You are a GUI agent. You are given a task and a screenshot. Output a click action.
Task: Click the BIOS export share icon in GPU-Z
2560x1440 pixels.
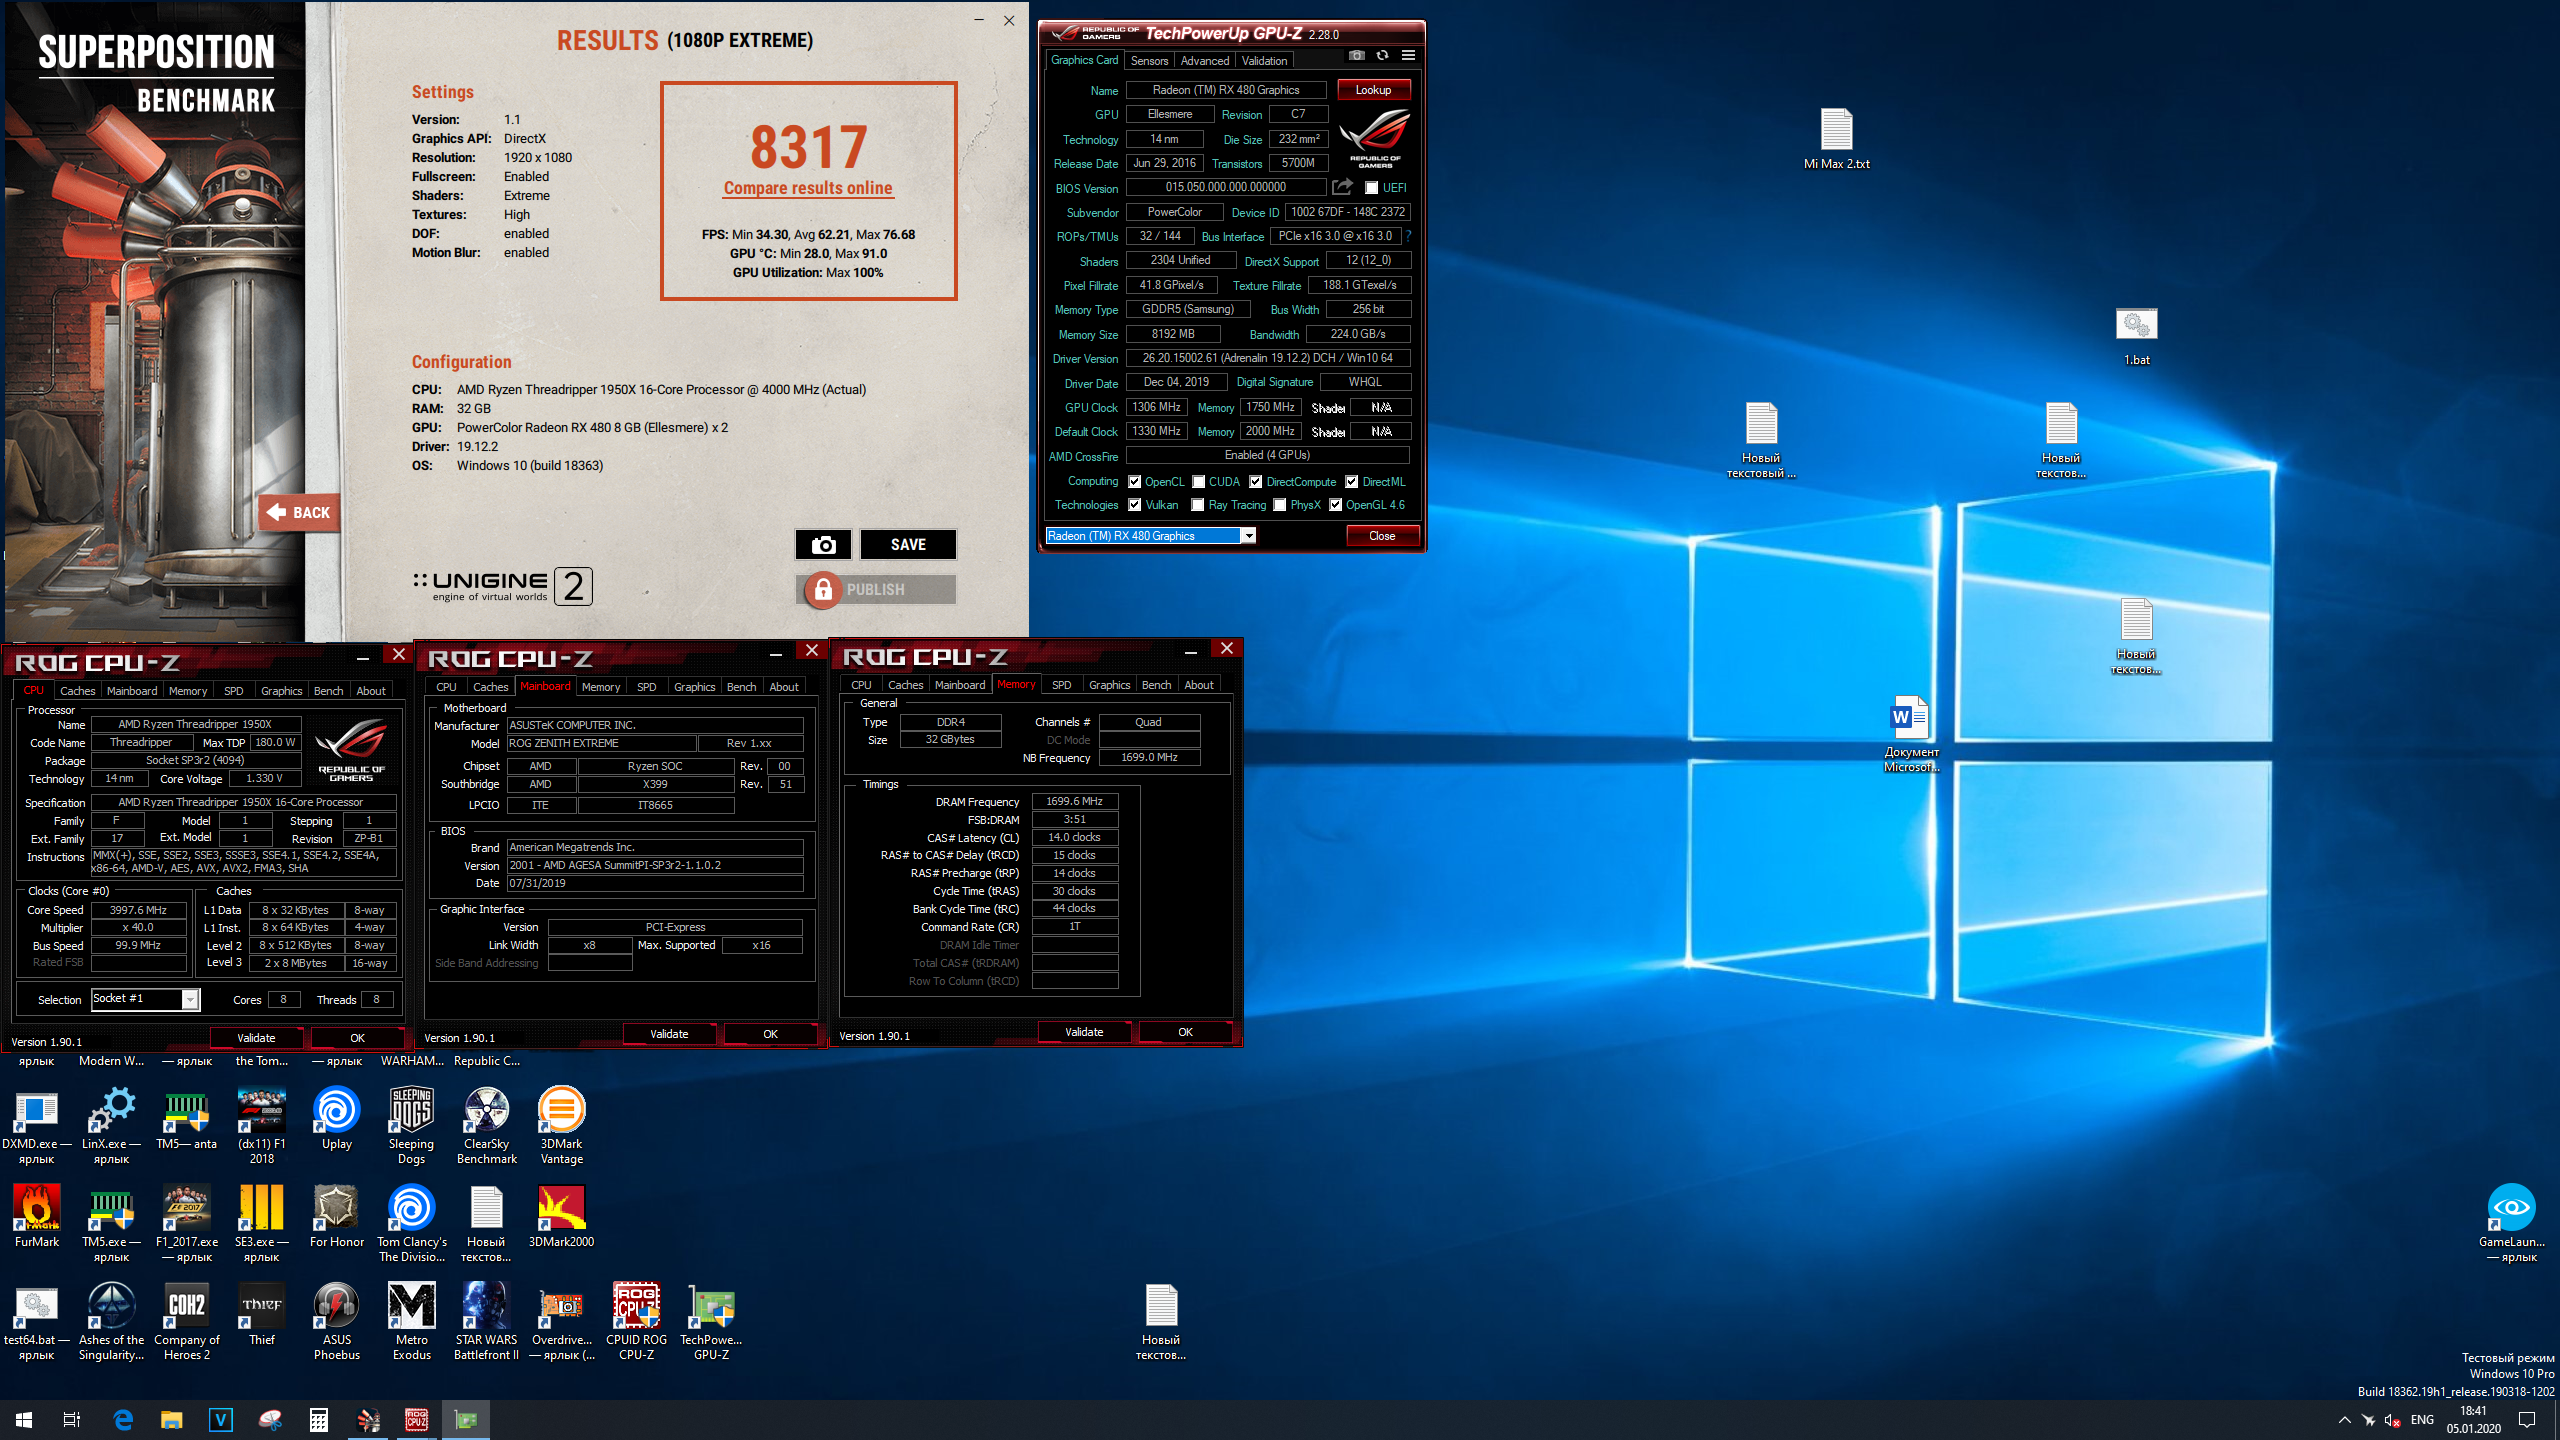[x=1342, y=187]
